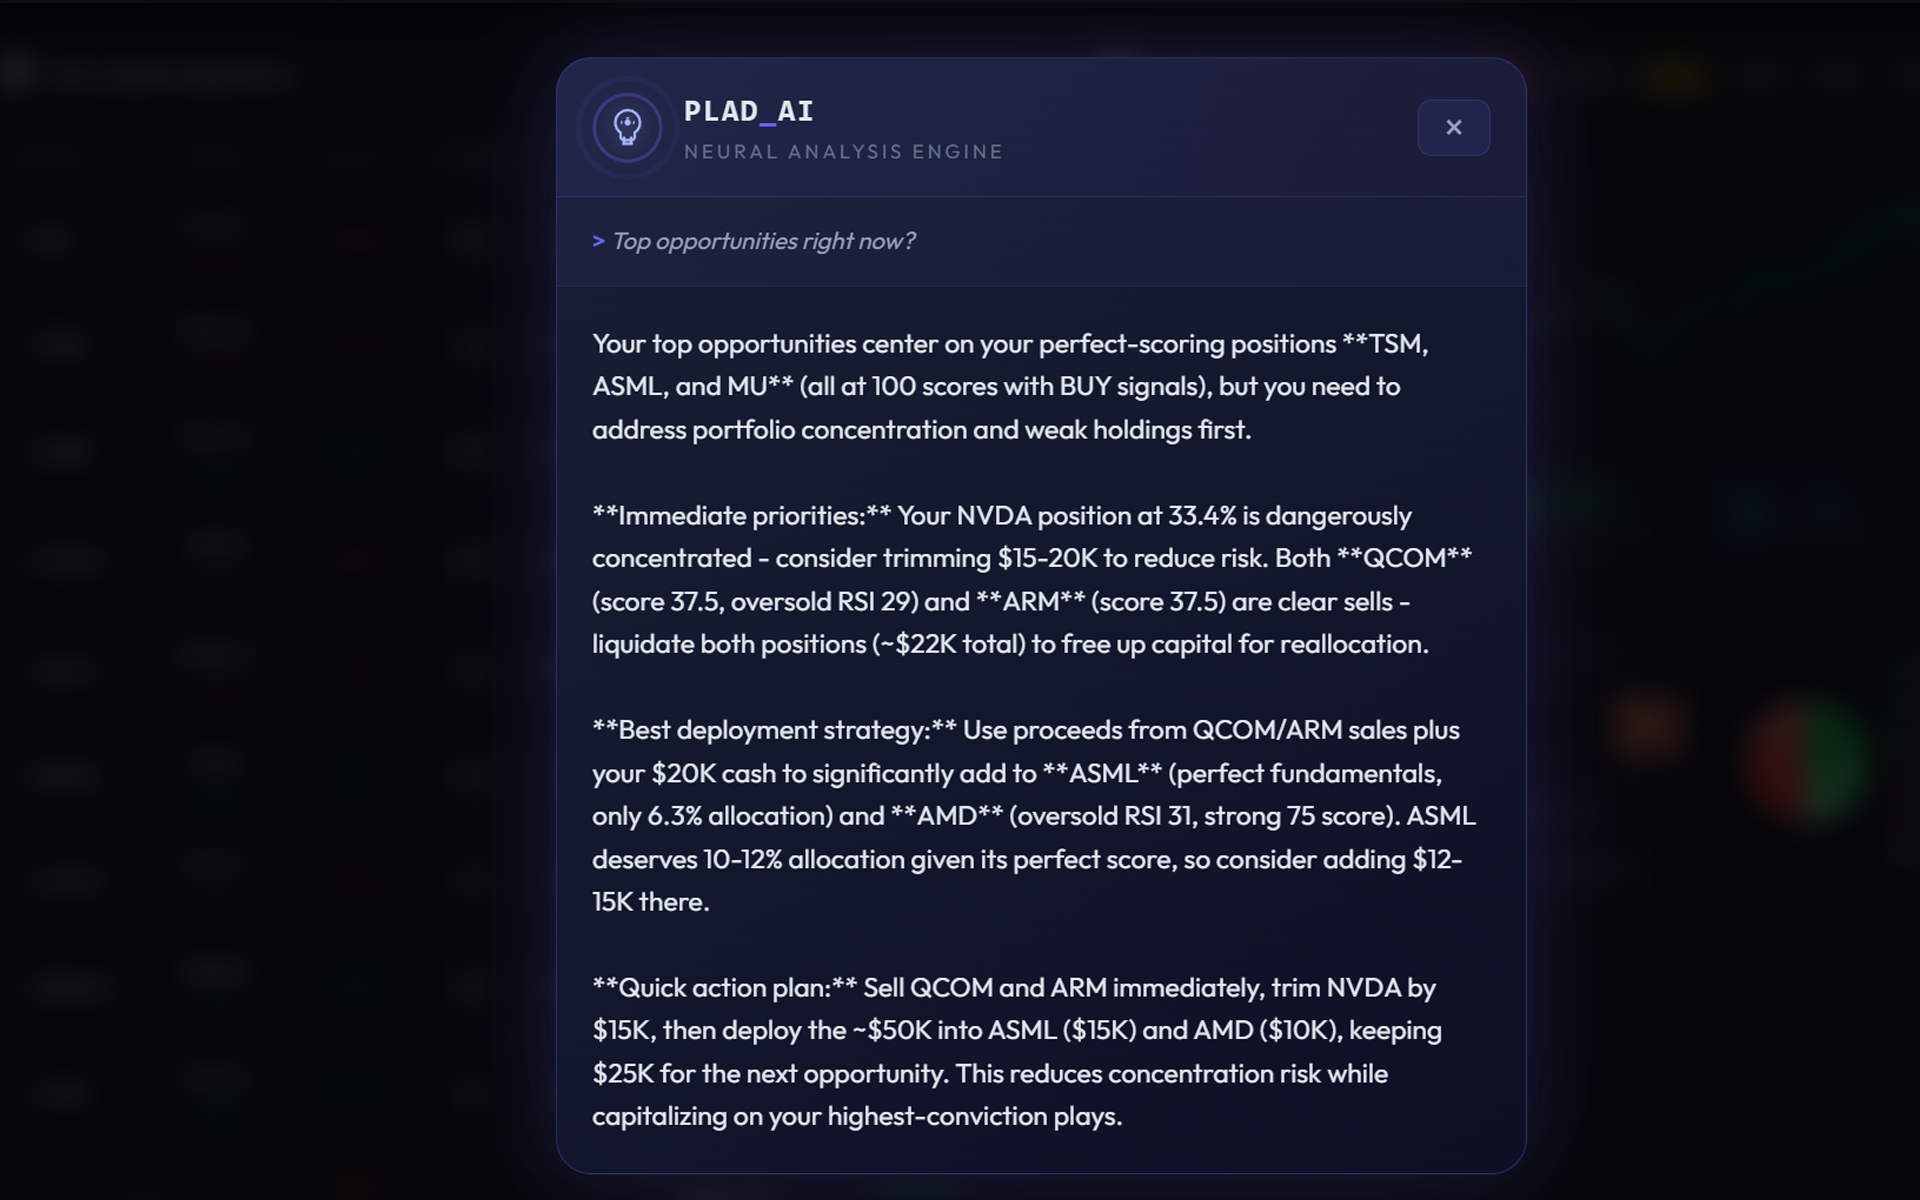Select the 'Top opportunities right now?' query
The image size is (1920, 1200).
764,241
